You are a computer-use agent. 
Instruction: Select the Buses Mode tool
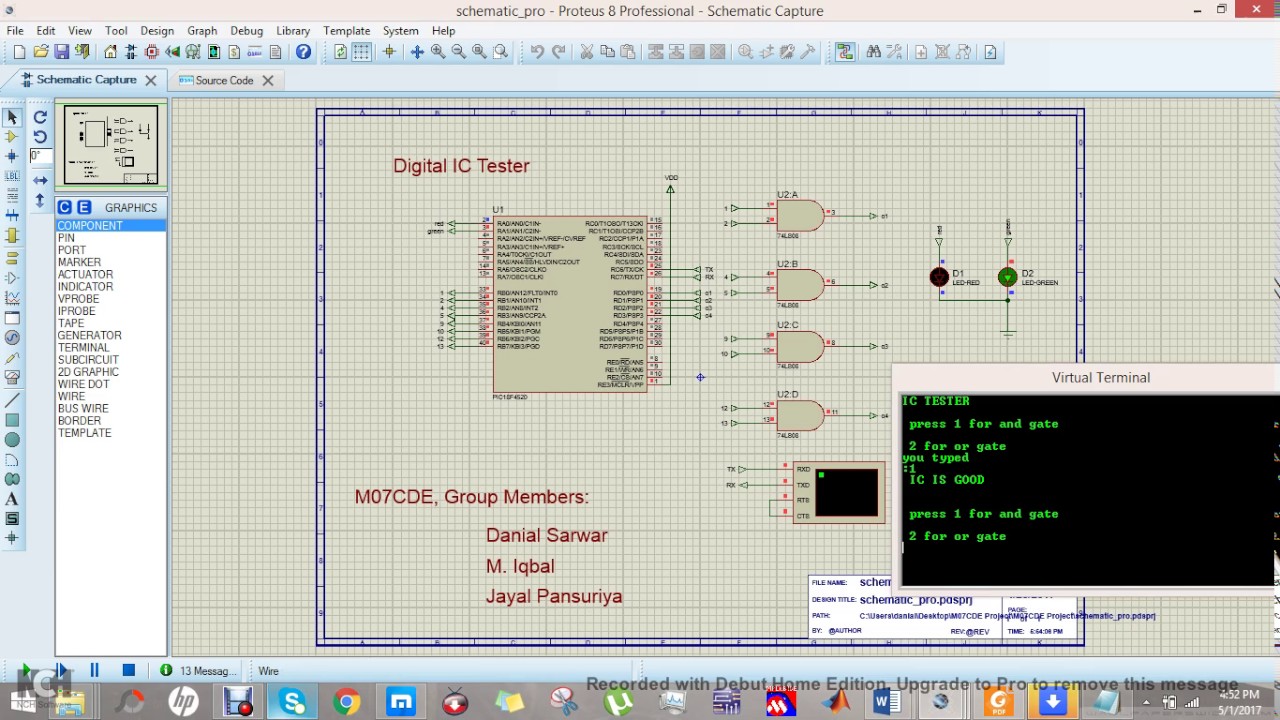[x=12, y=215]
